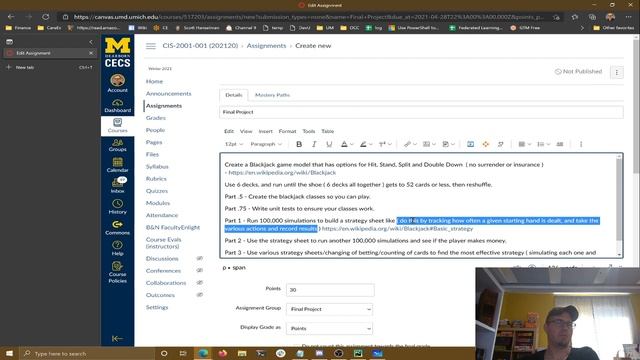Select the Details tab
This screenshot has height=360, width=640.
[x=233, y=95]
